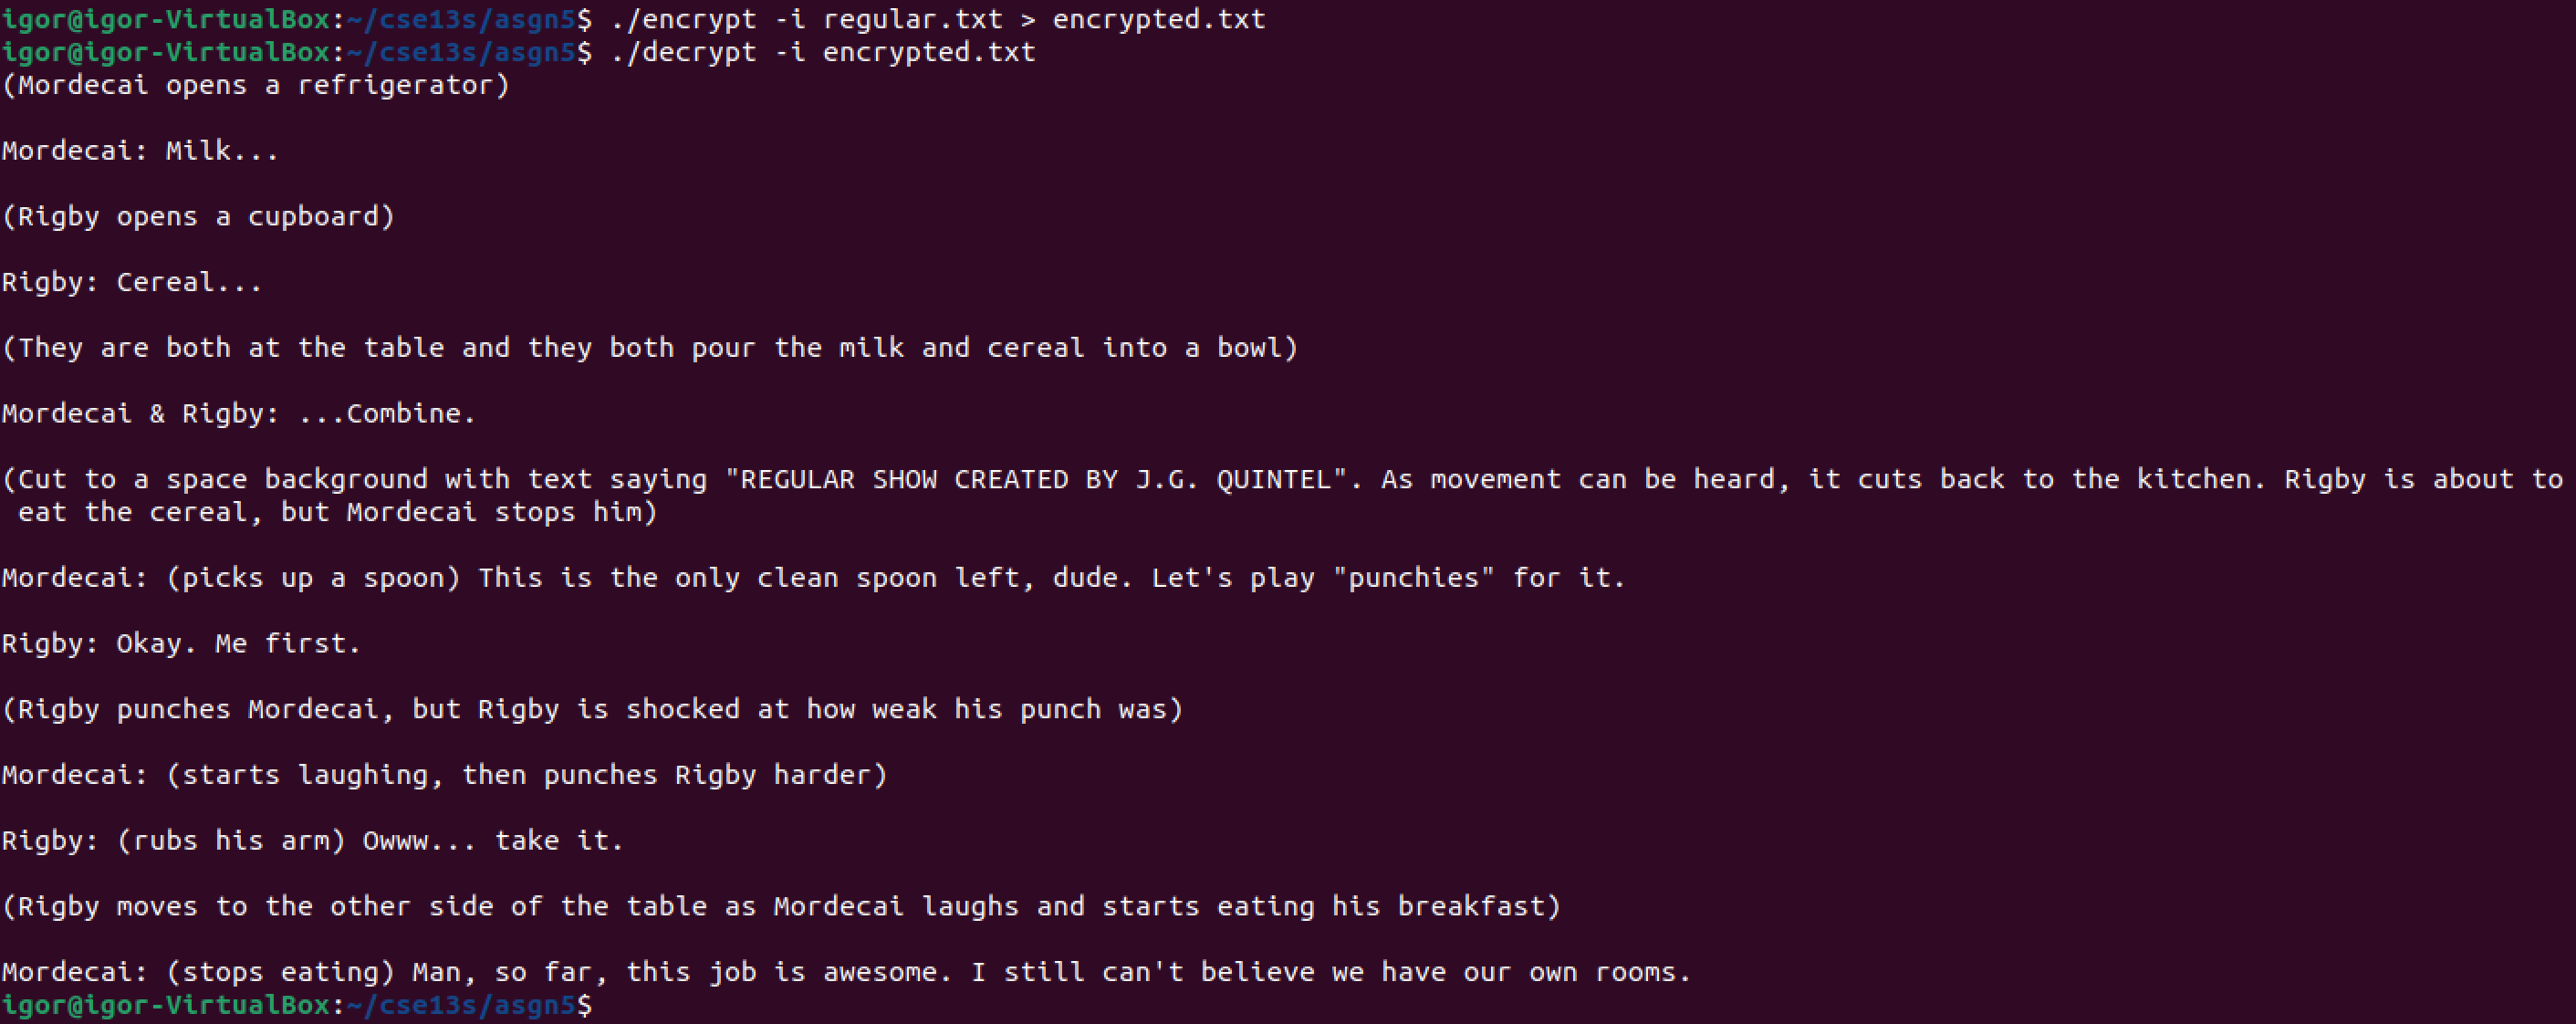
Task: Click the 'this job is awesome' line
Action: 846,972
